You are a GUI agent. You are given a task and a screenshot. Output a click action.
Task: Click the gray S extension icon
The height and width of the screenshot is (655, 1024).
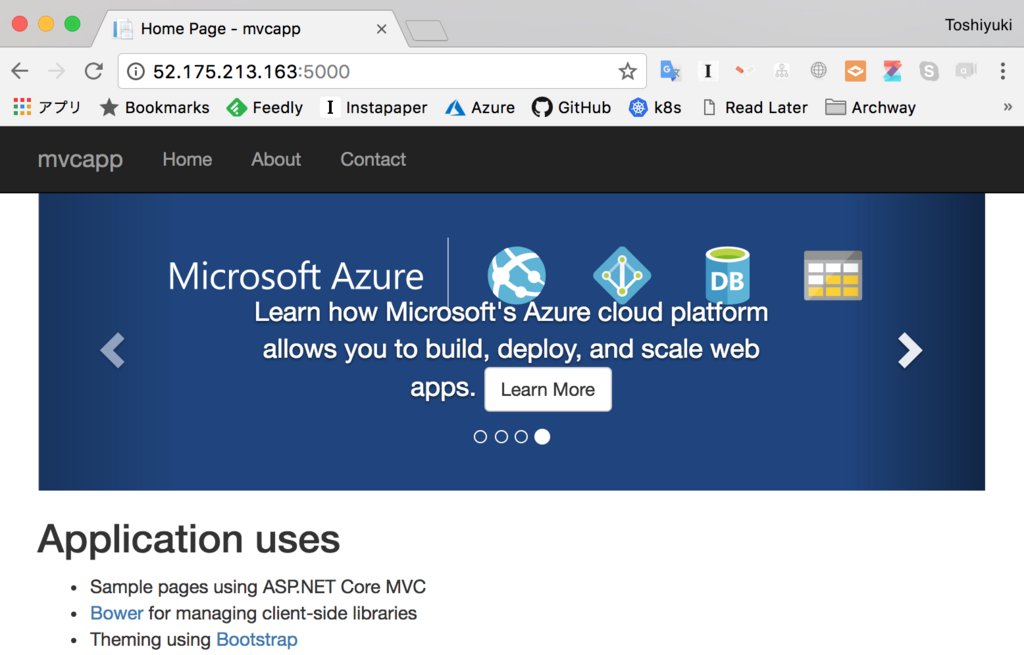click(x=929, y=71)
